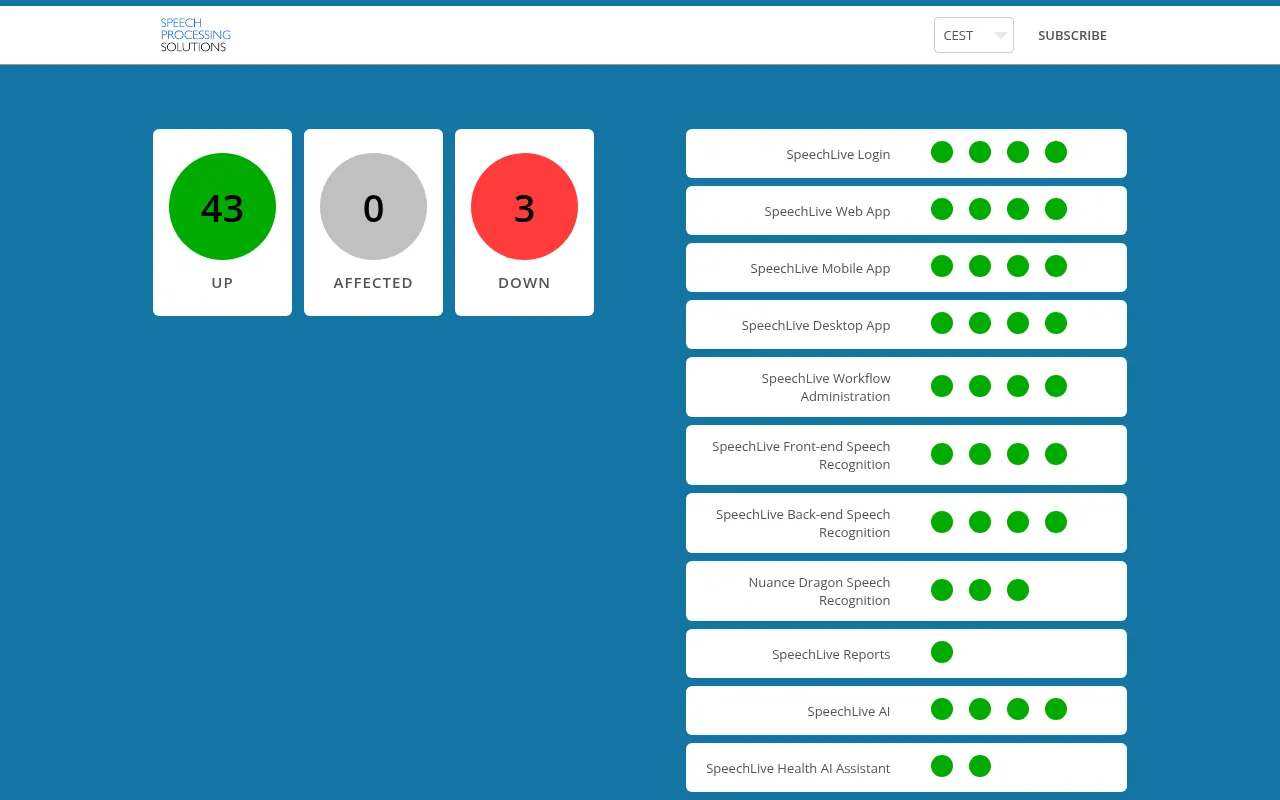Click the AFFECTED caption text

373,283
